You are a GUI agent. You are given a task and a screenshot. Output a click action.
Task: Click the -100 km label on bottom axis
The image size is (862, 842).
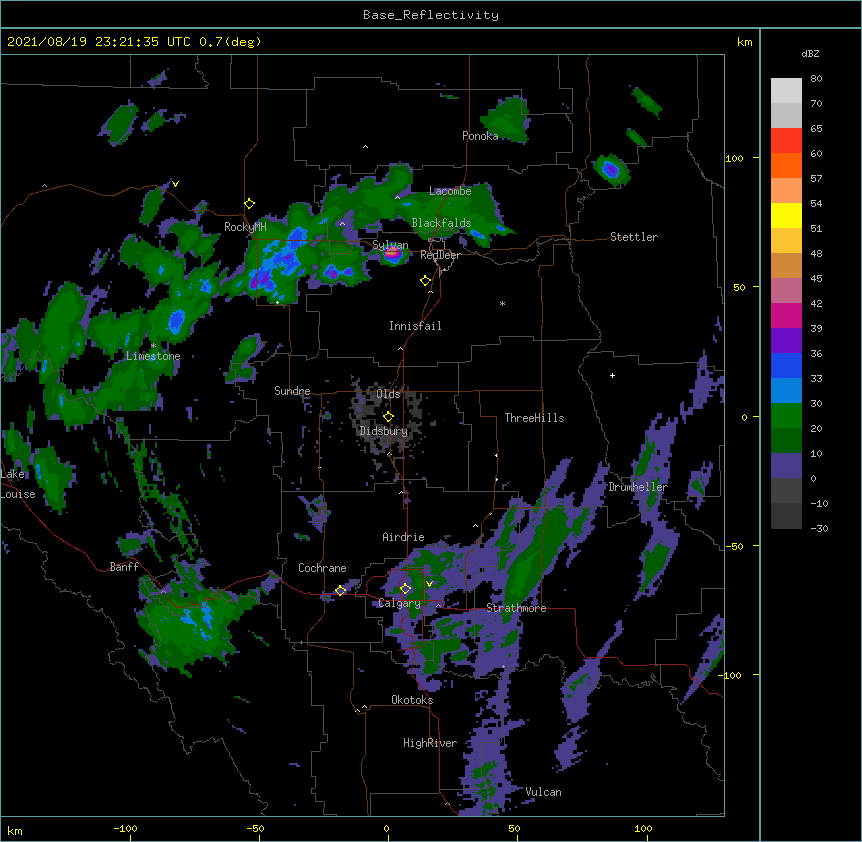[x=125, y=828]
